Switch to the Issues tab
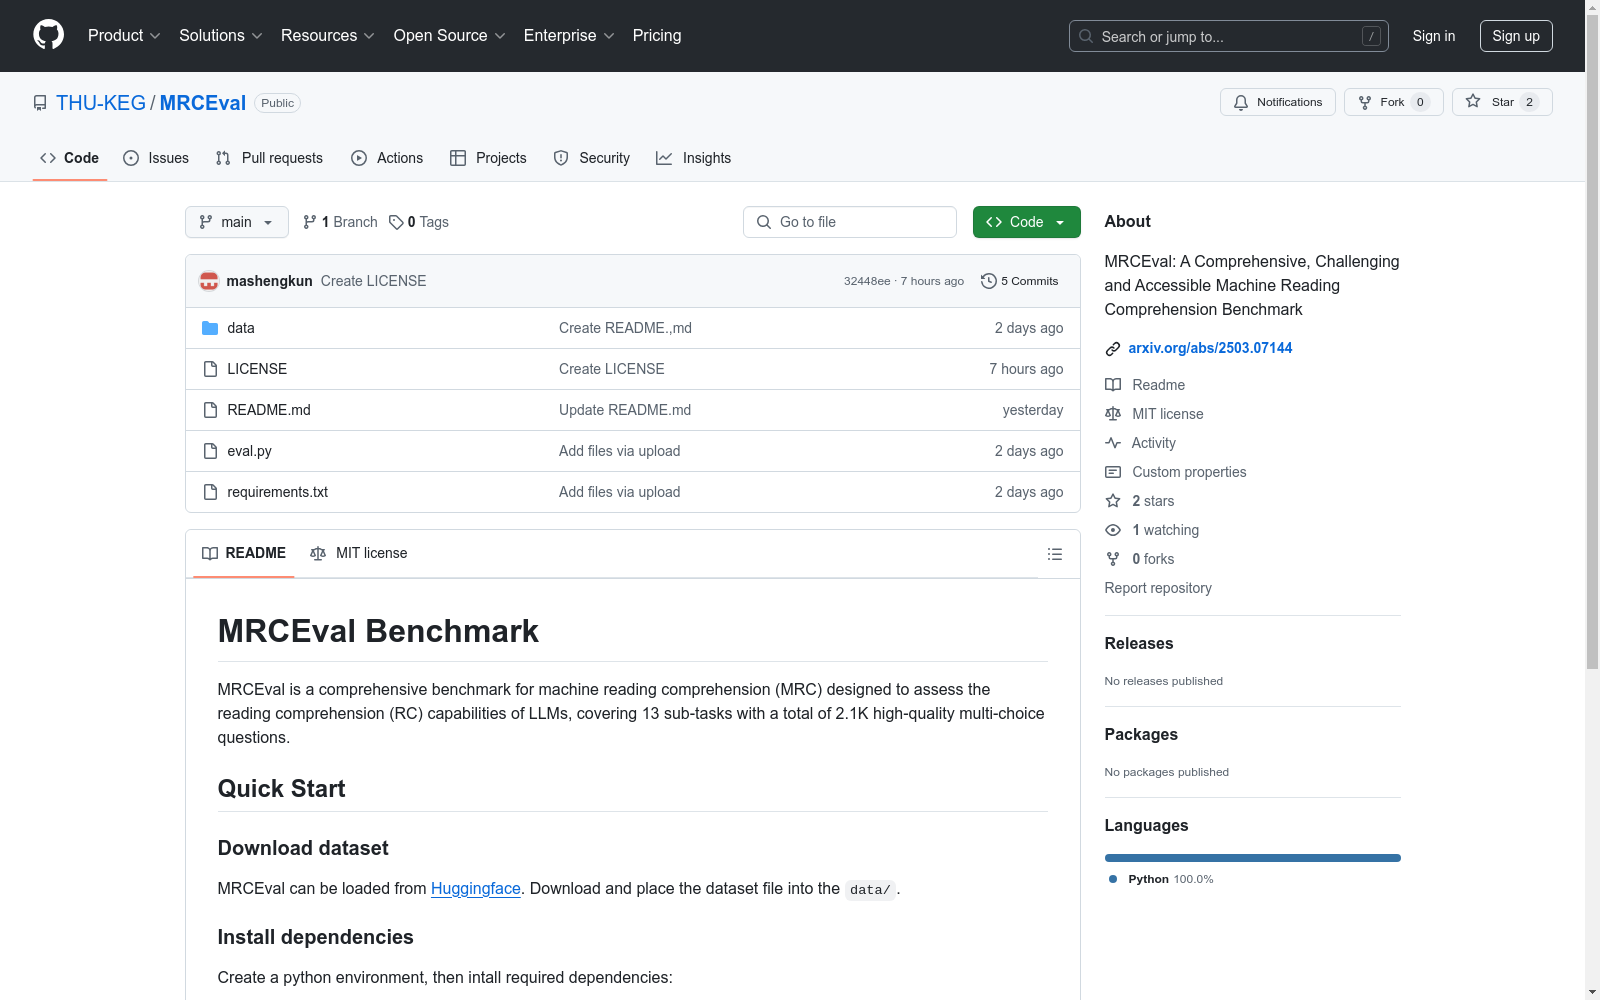Screen dimensions: 1600x1000 (x=156, y=158)
